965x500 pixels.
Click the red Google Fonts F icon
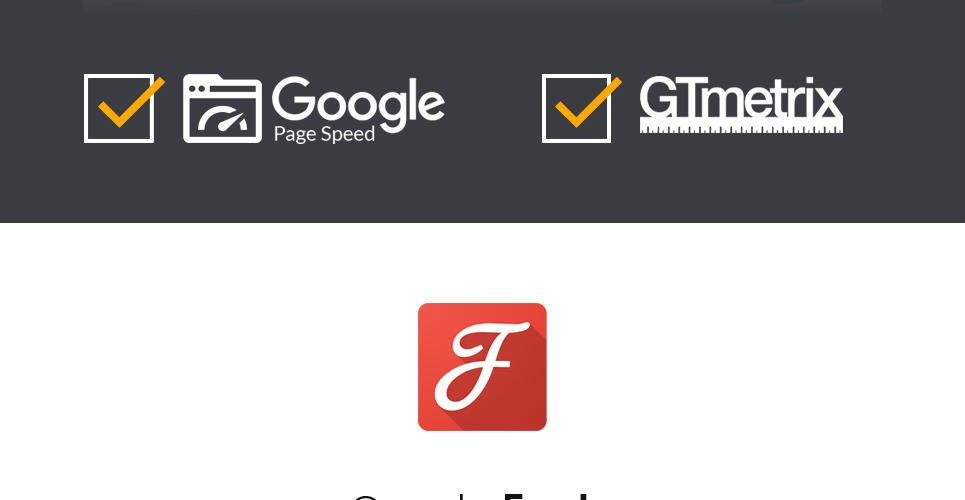pyautogui.click(x=482, y=367)
